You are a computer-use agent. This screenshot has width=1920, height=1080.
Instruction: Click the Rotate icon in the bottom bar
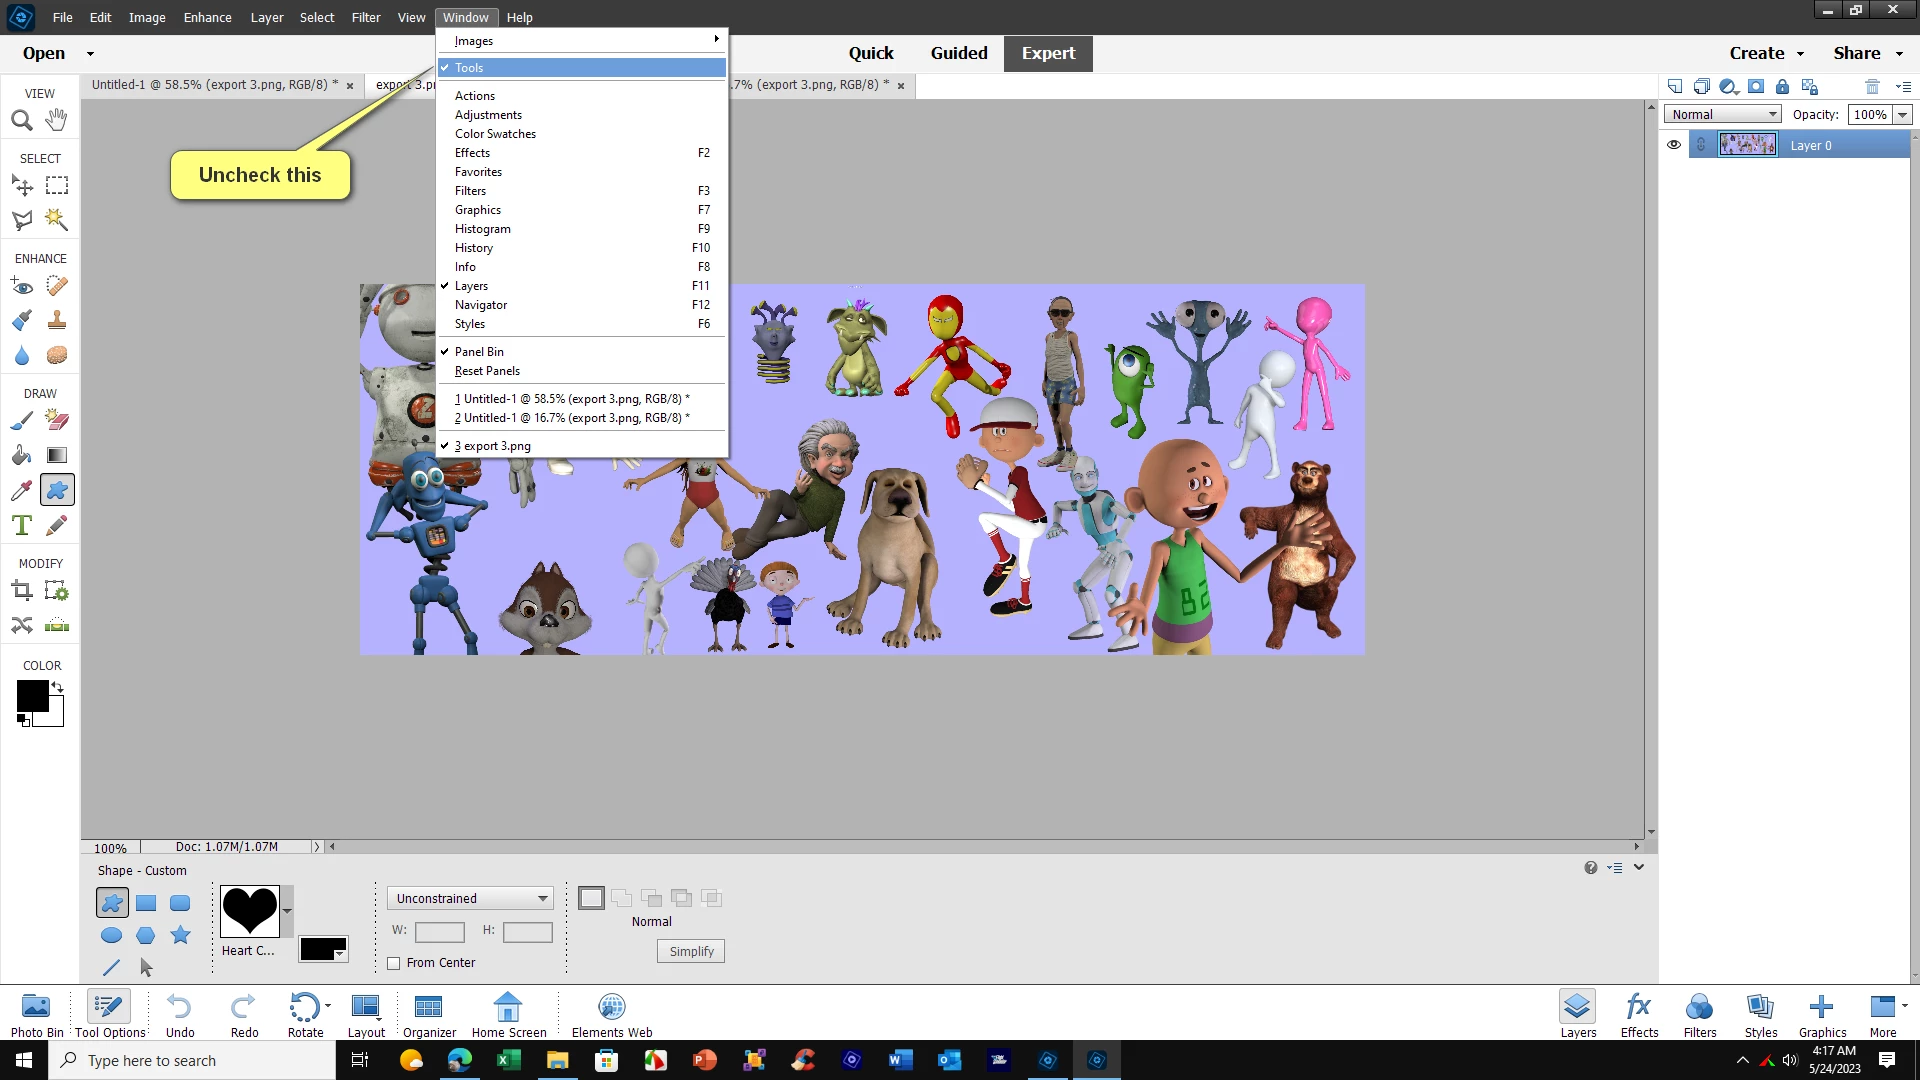click(x=304, y=1008)
